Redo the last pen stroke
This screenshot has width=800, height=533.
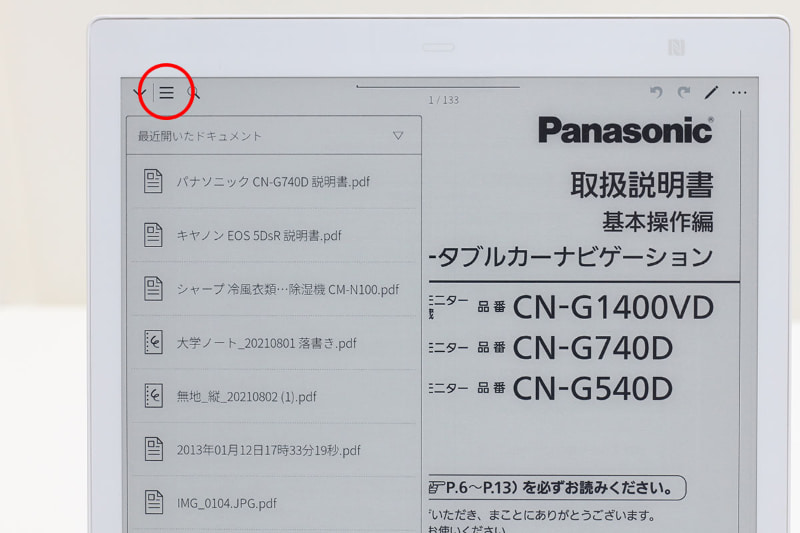[684, 92]
